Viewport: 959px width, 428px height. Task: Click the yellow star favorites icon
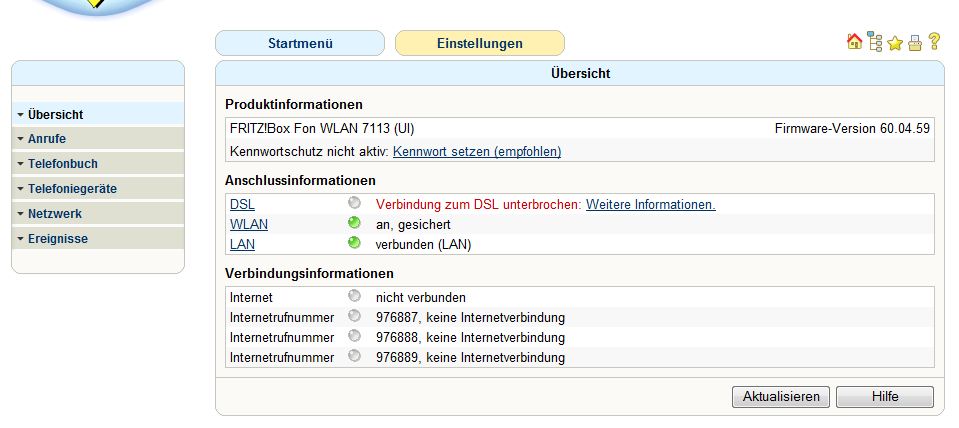click(895, 43)
